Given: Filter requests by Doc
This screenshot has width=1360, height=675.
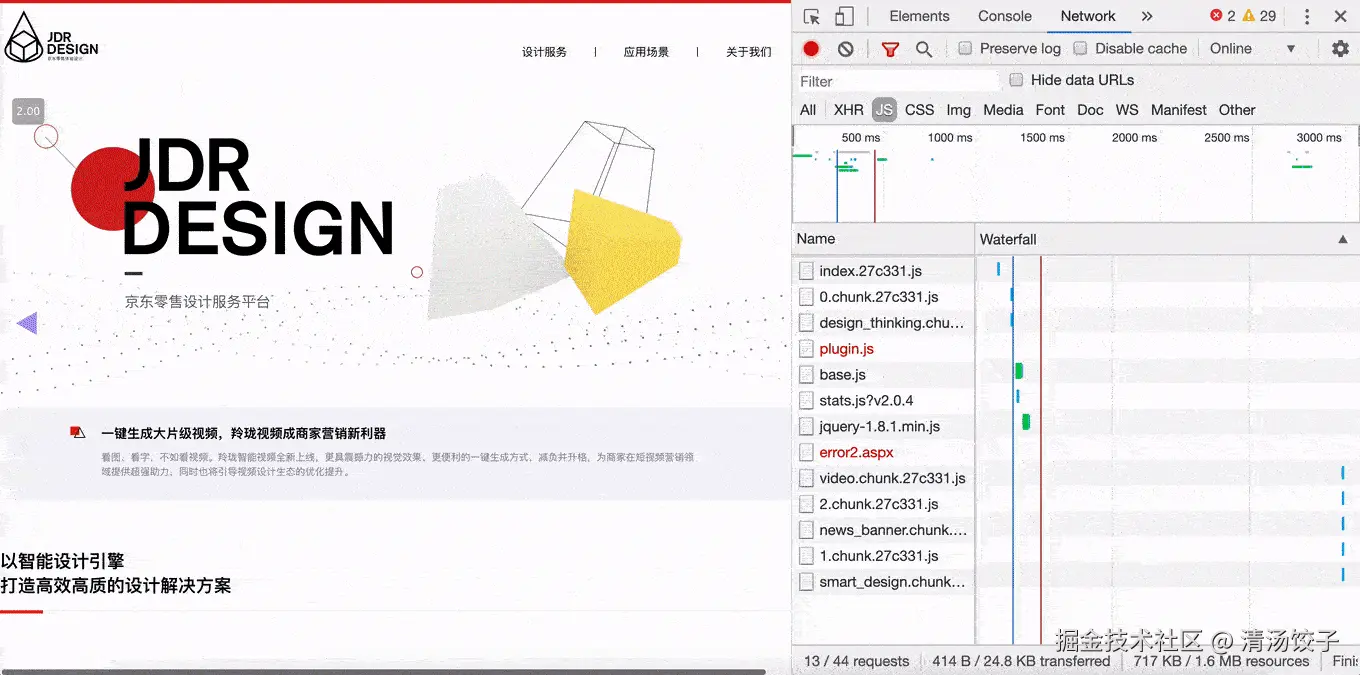Looking at the screenshot, I should (x=1090, y=110).
